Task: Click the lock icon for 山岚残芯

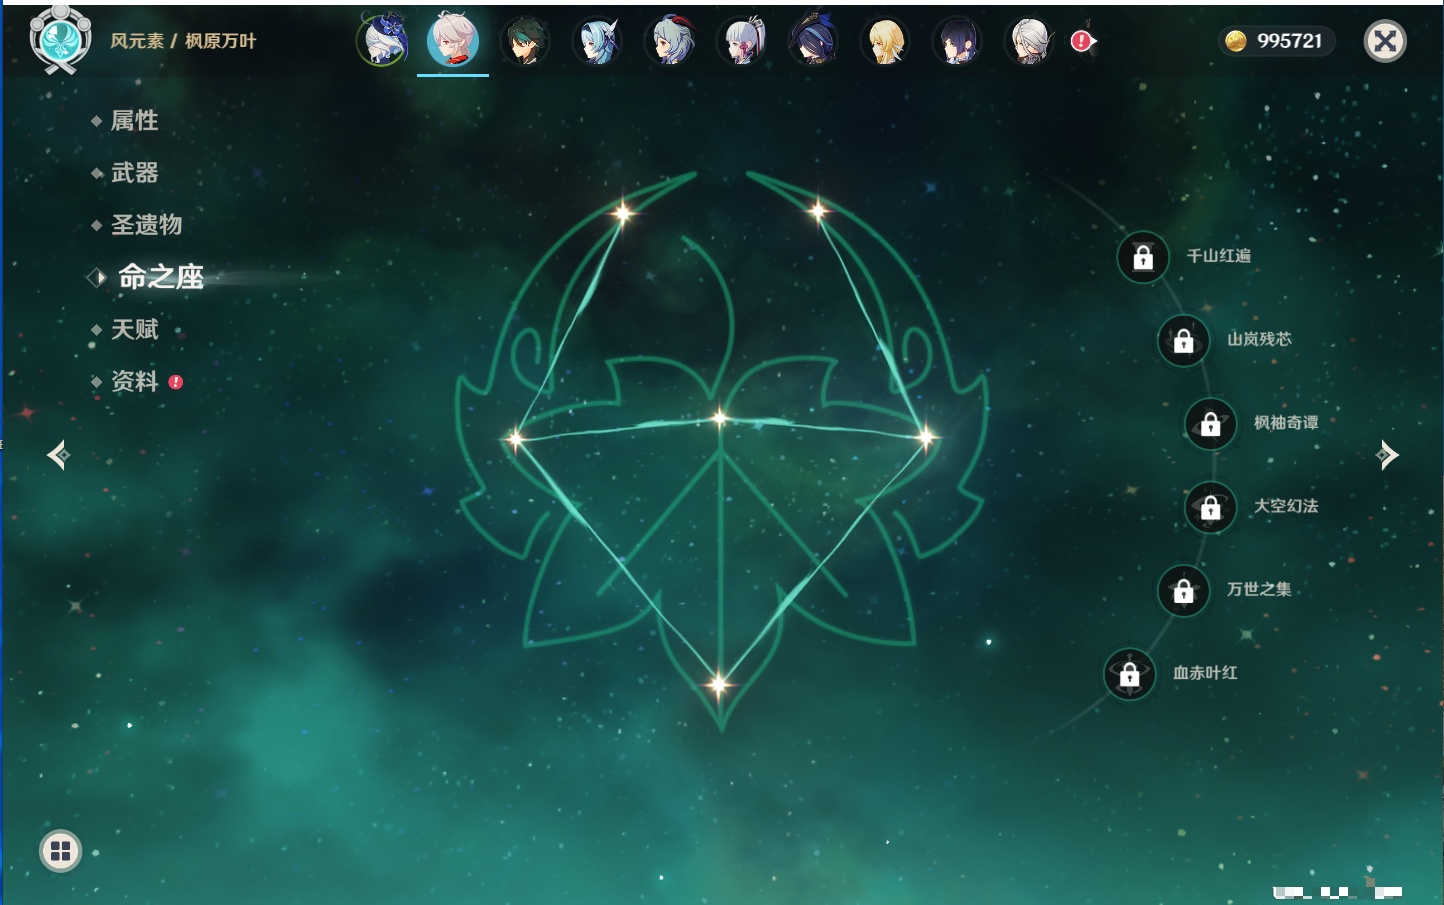Action: tap(1184, 341)
